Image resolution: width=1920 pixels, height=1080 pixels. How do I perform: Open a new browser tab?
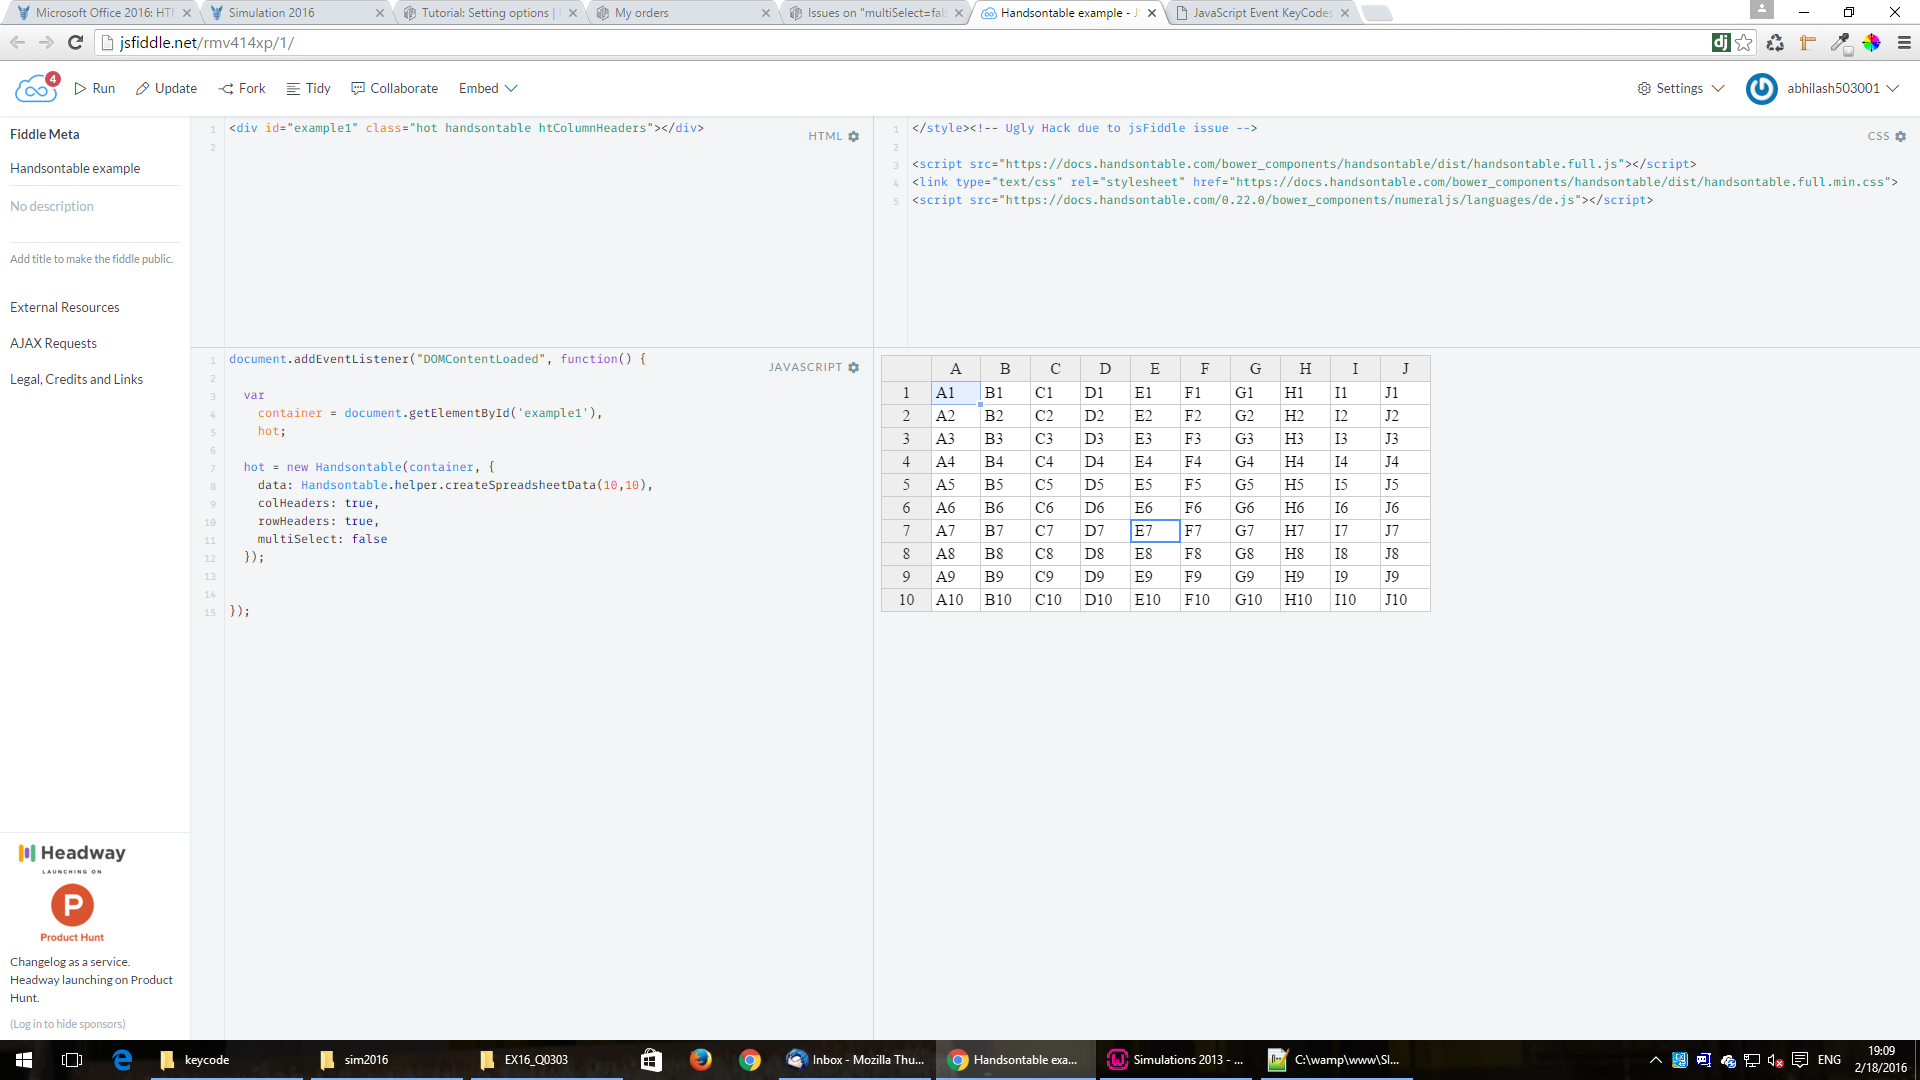[x=1377, y=13]
